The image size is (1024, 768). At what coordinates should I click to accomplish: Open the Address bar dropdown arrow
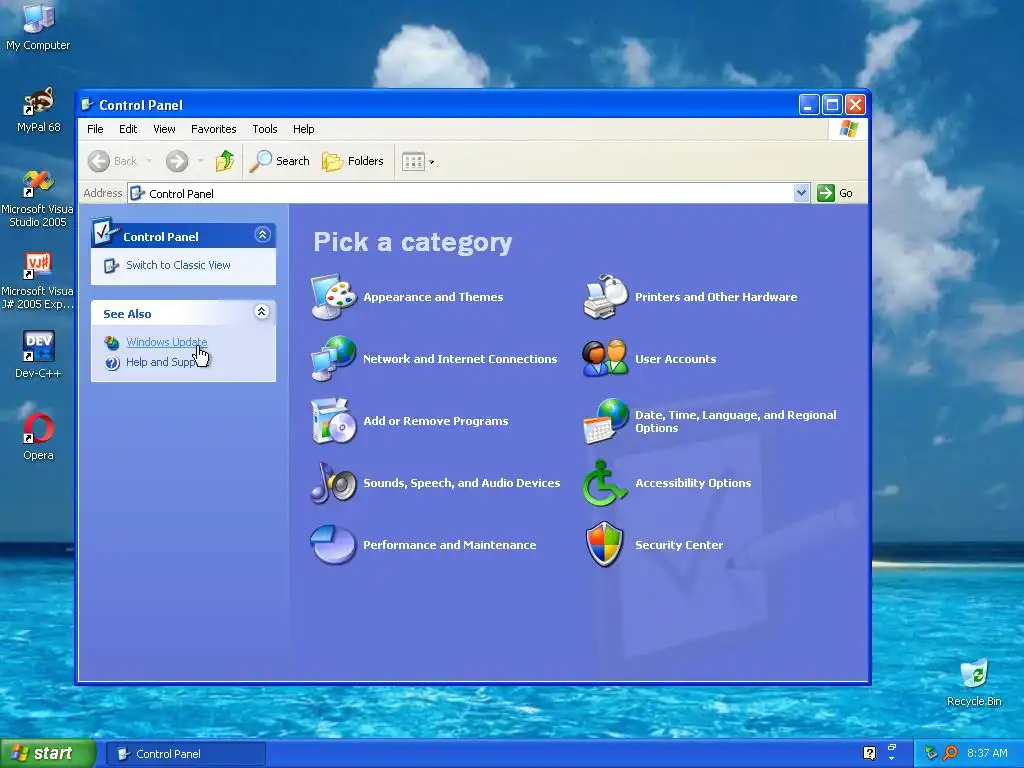pyautogui.click(x=801, y=193)
